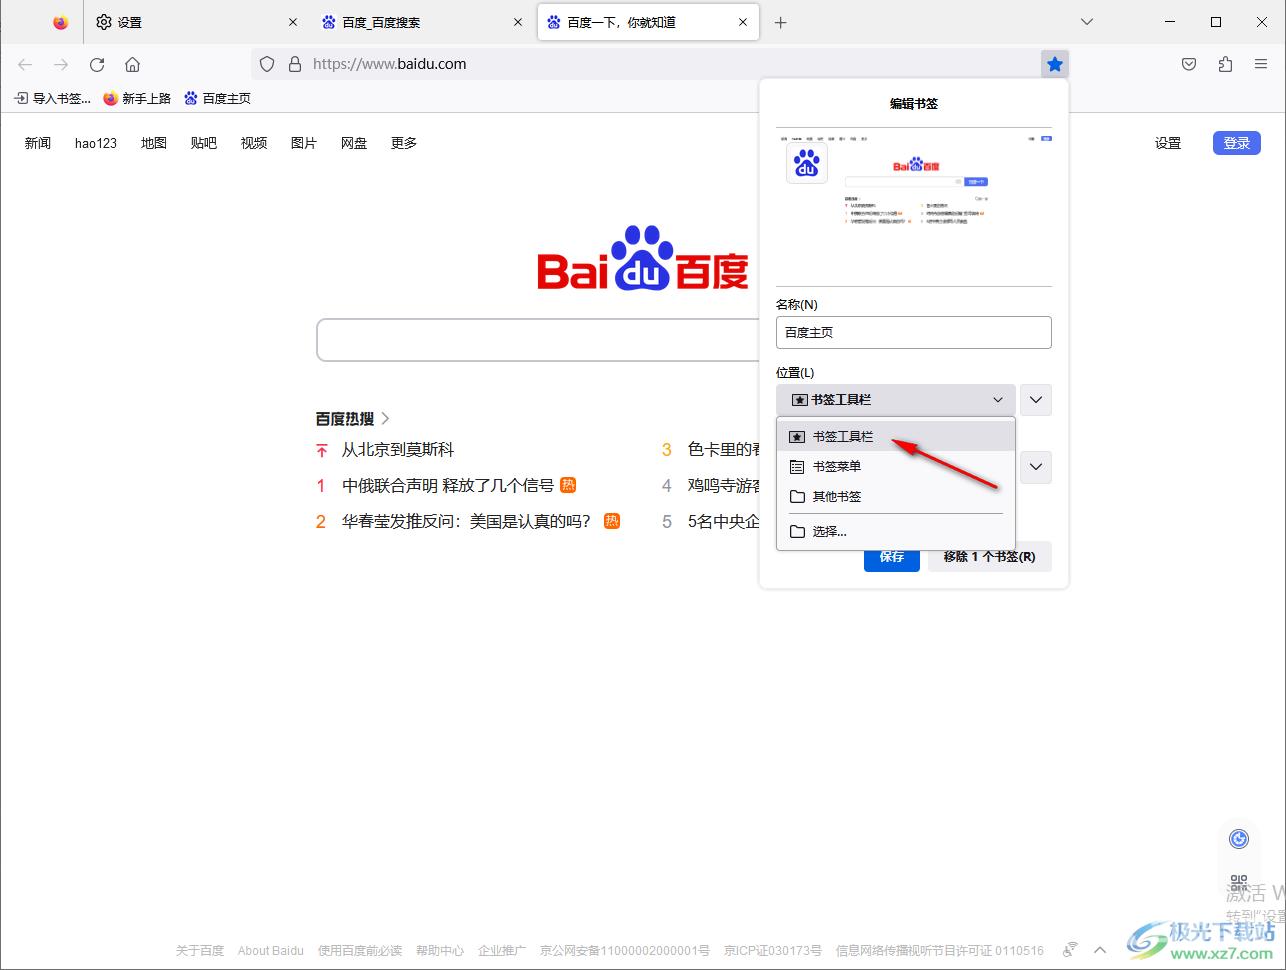Click the 保存 button in bookmark panel
Screen dimensions: 1286x970
892,557
